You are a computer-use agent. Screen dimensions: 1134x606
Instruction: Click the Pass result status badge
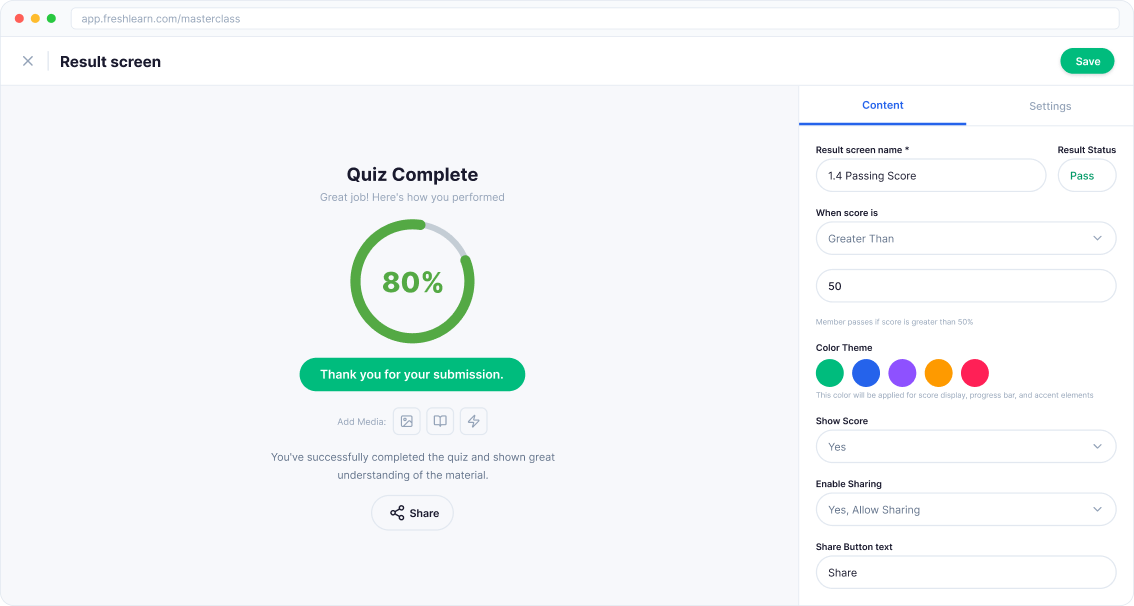(1087, 175)
